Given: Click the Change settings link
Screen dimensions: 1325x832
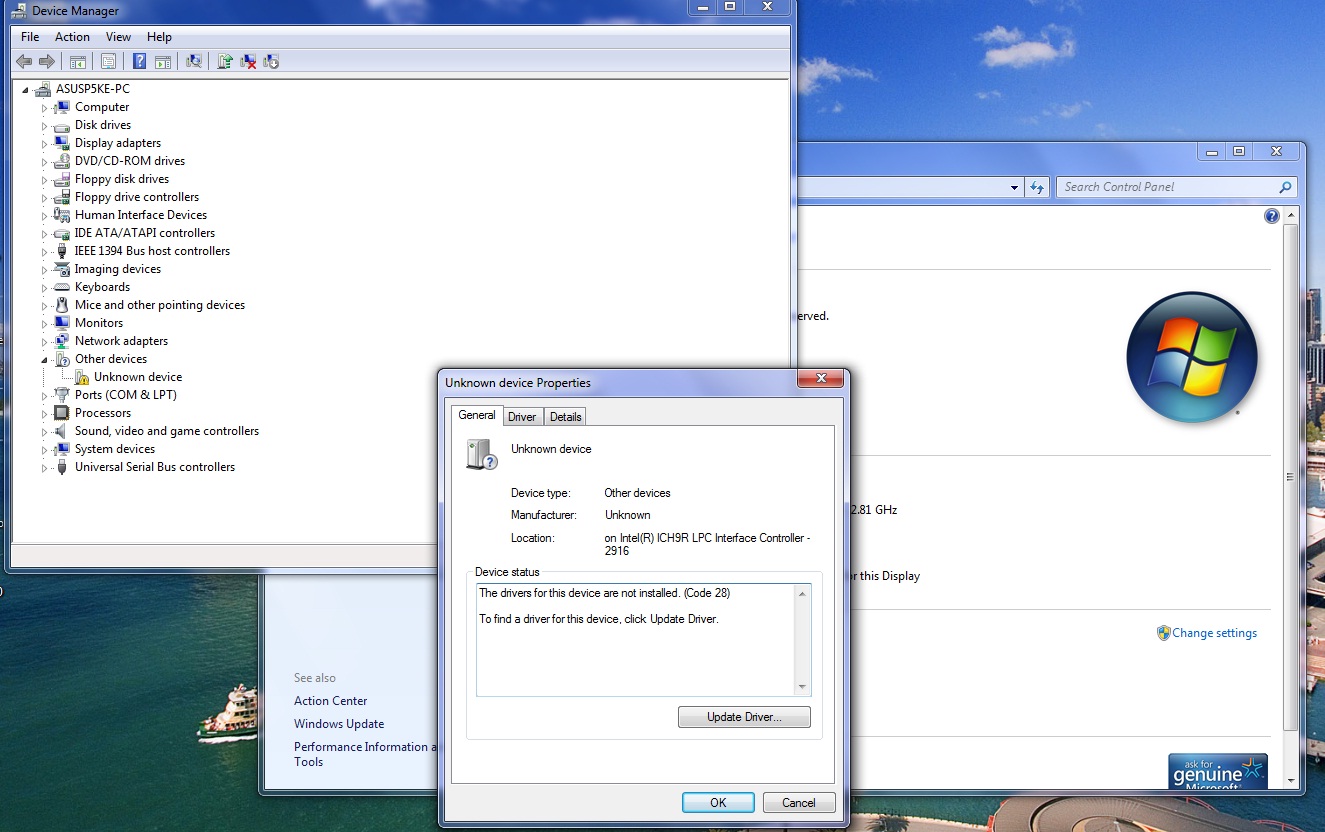Looking at the screenshot, I should click(1214, 633).
